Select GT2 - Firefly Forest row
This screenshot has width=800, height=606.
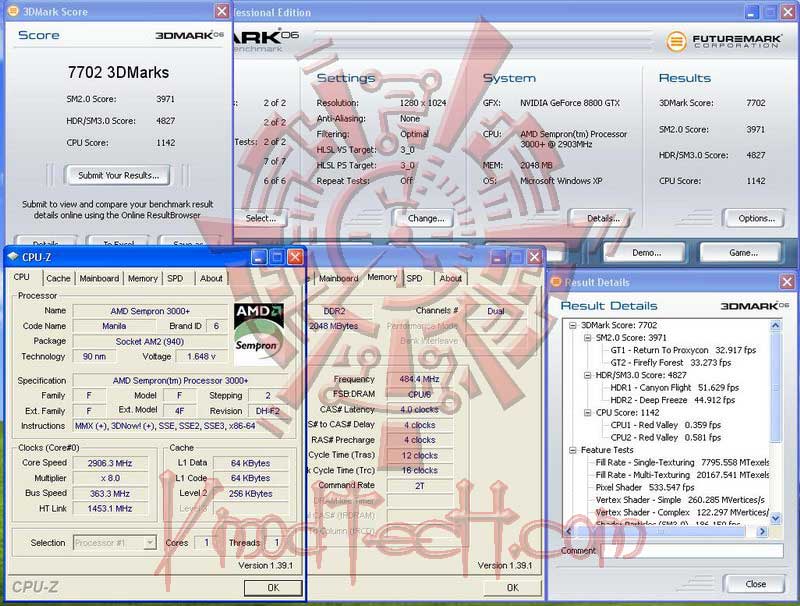[x=670, y=363]
